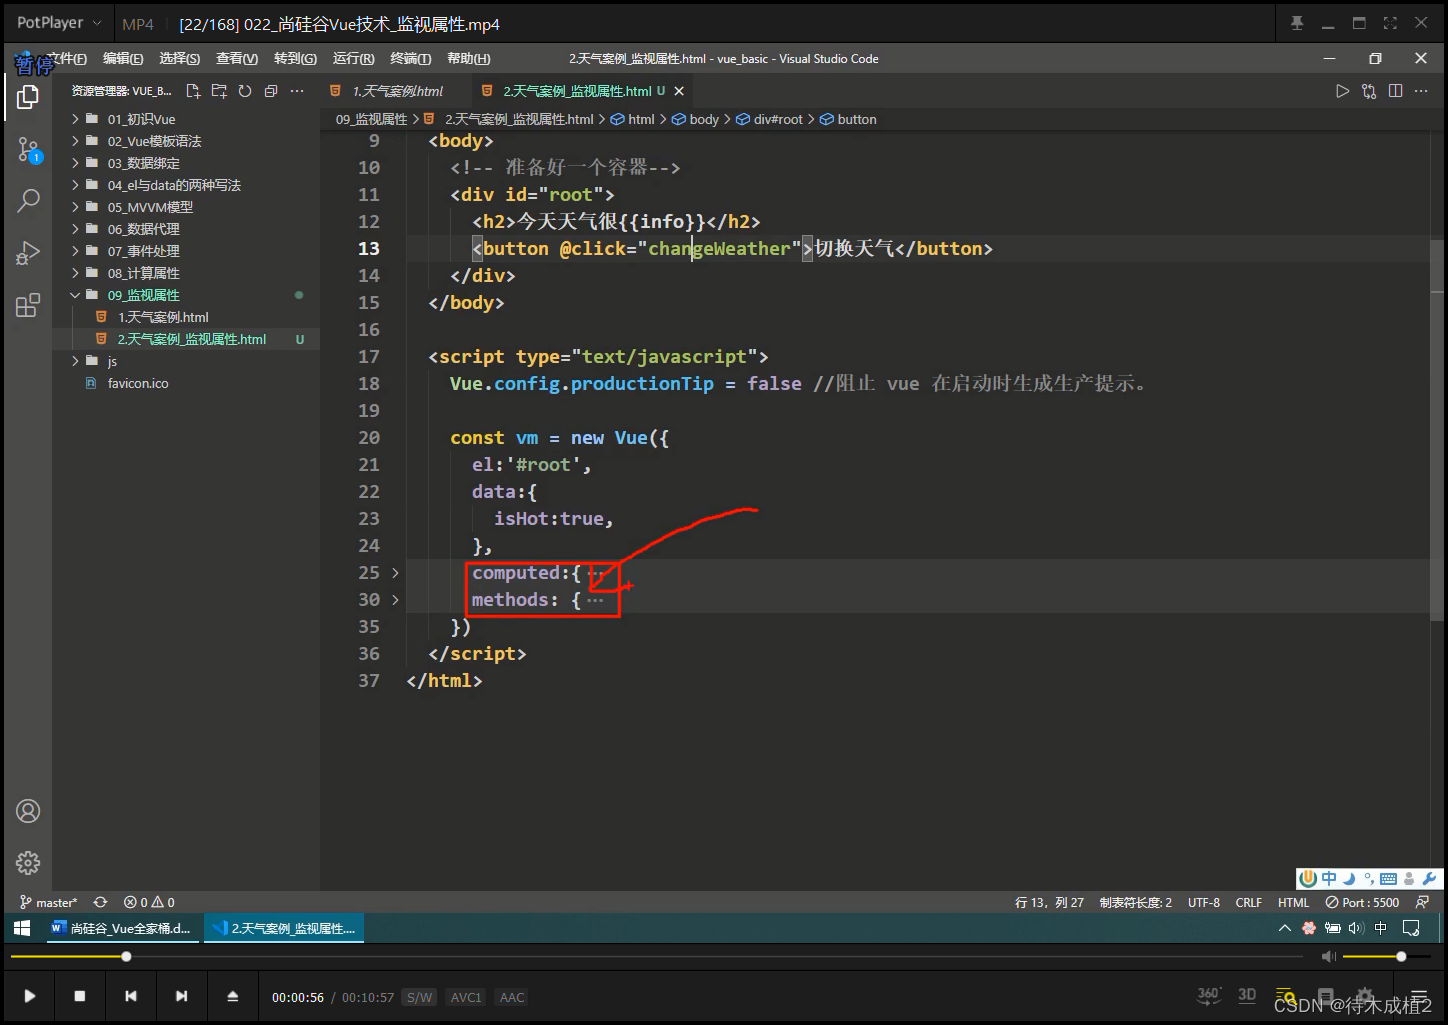The height and width of the screenshot is (1025, 1448).
Task: Run the file with editor play icon
Action: coord(1342,91)
